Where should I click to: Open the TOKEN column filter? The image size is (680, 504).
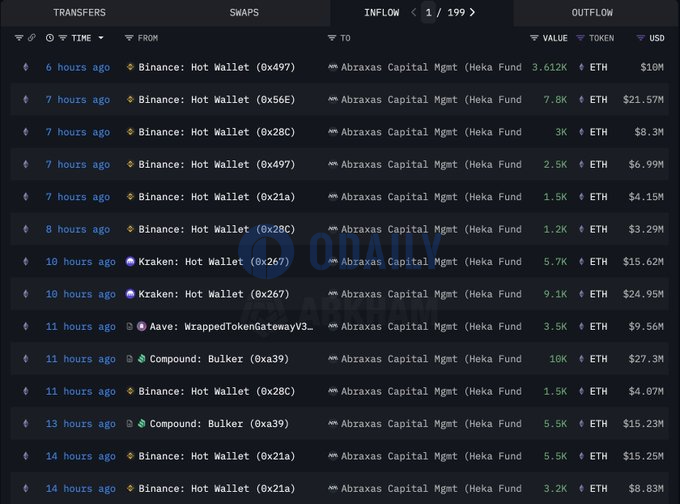pos(580,38)
